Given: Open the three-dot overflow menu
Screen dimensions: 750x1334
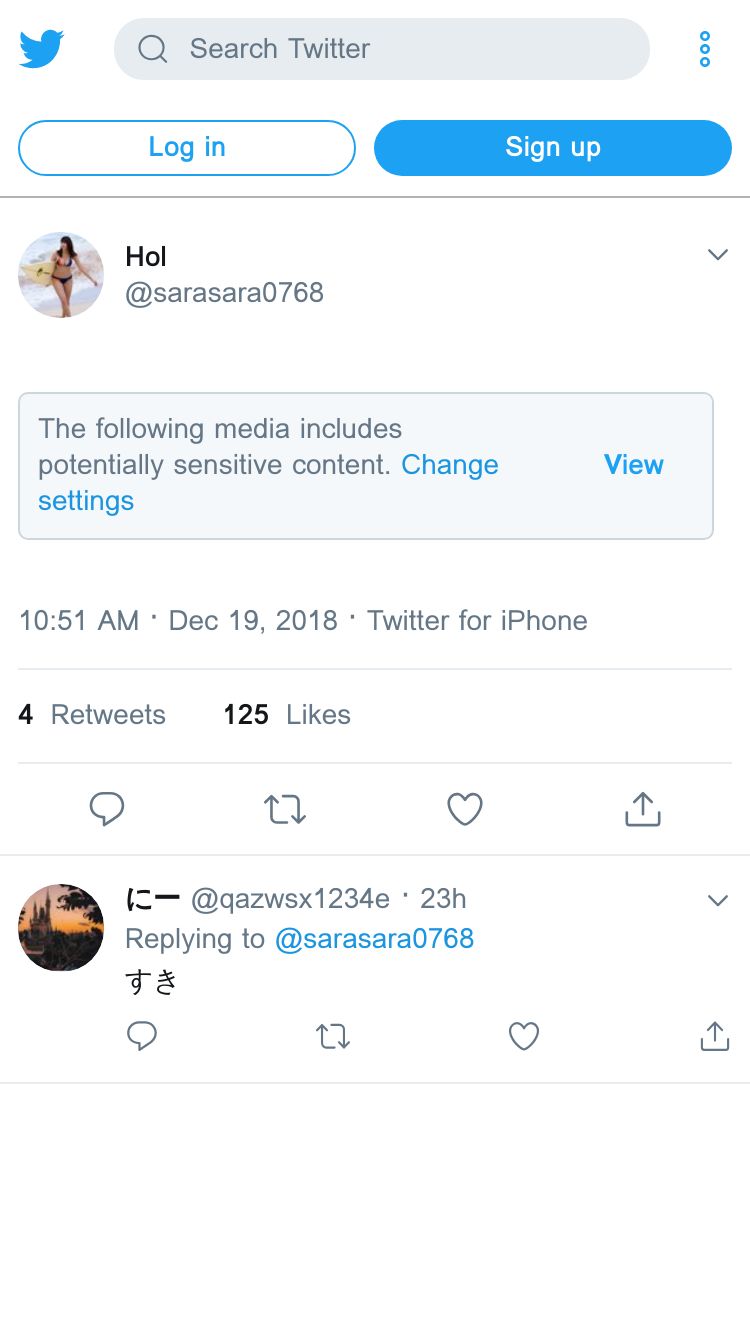Looking at the screenshot, I should click(x=705, y=49).
